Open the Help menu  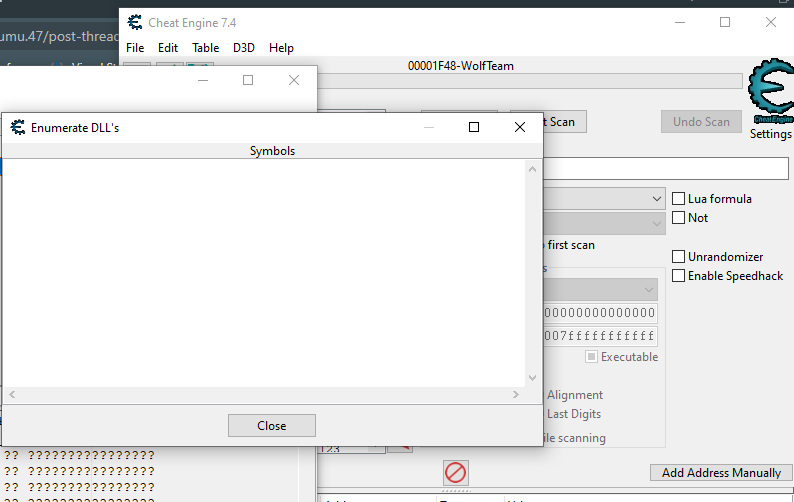pyautogui.click(x=281, y=48)
